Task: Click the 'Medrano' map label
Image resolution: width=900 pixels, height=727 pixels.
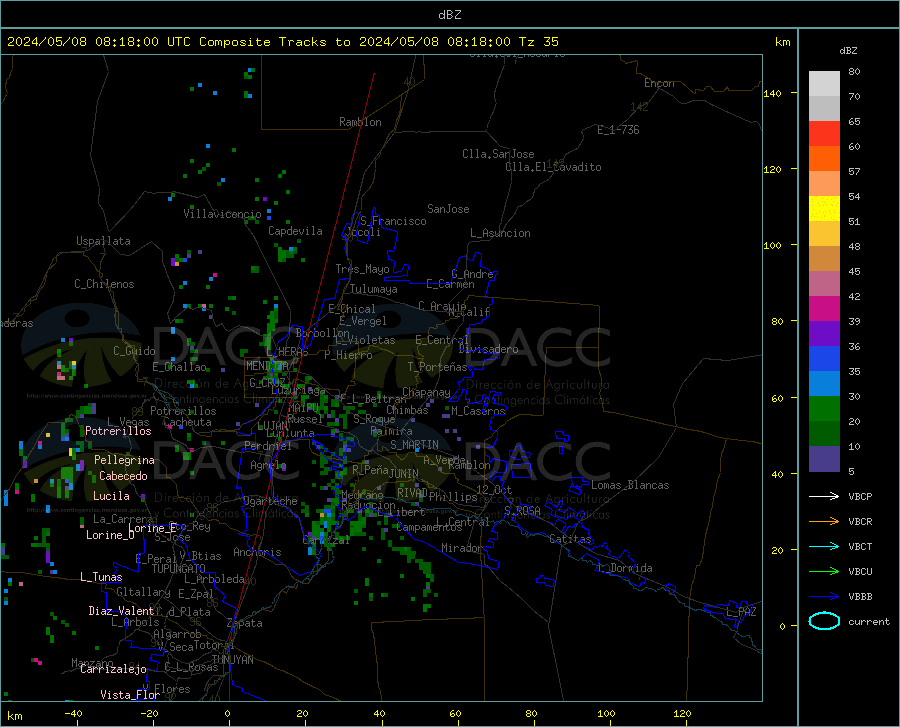Action: point(362,495)
